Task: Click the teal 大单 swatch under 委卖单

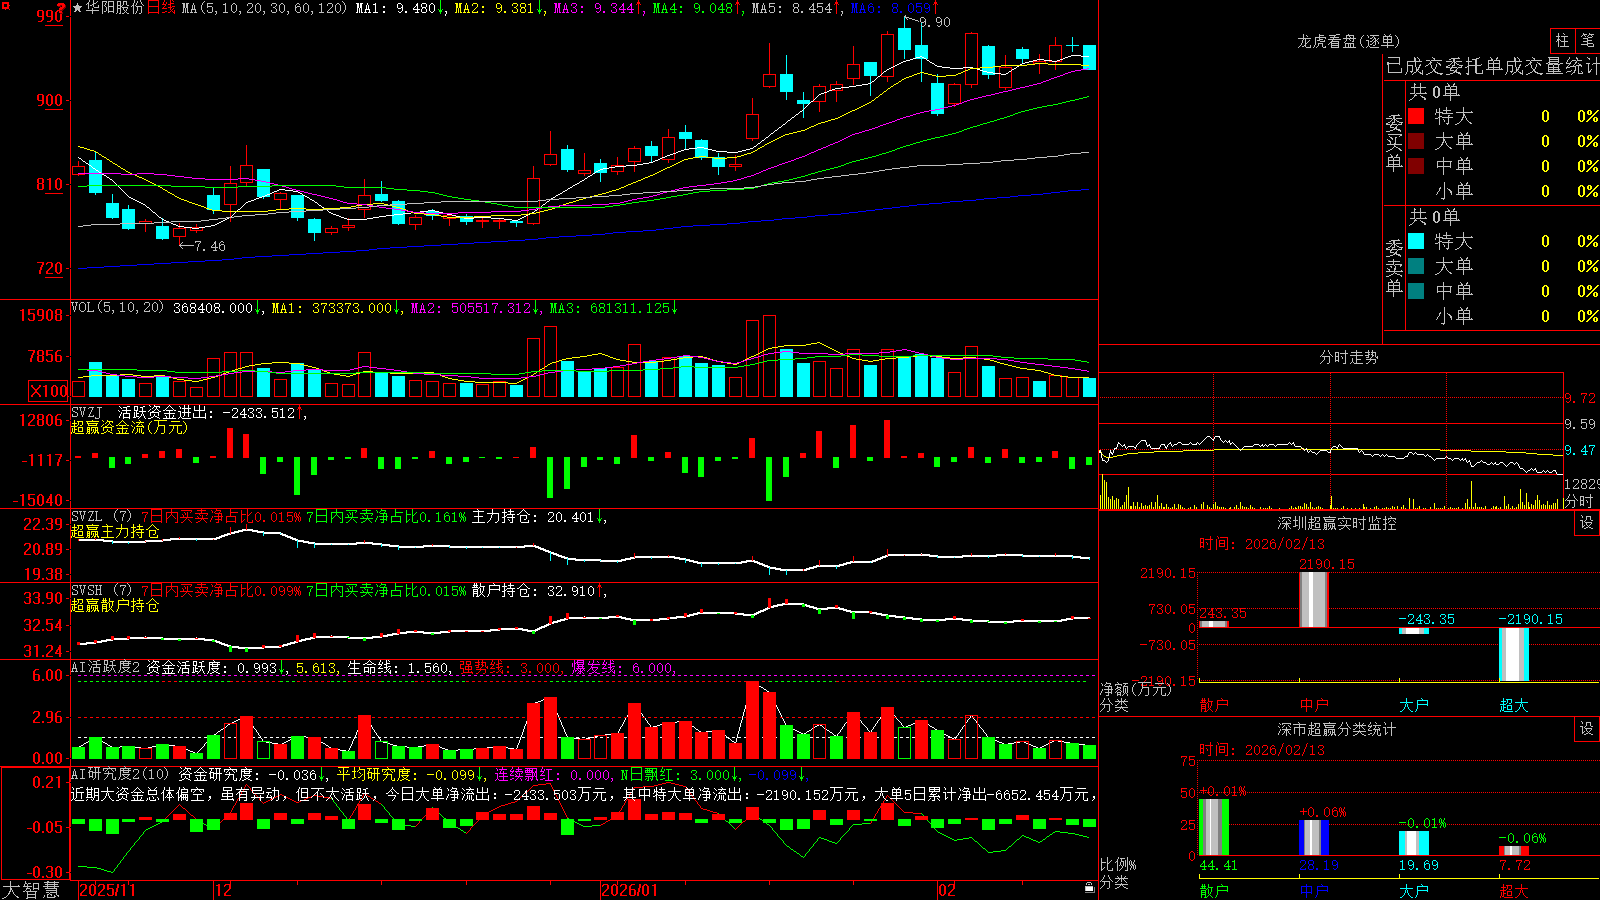Action: (1416, 266)
